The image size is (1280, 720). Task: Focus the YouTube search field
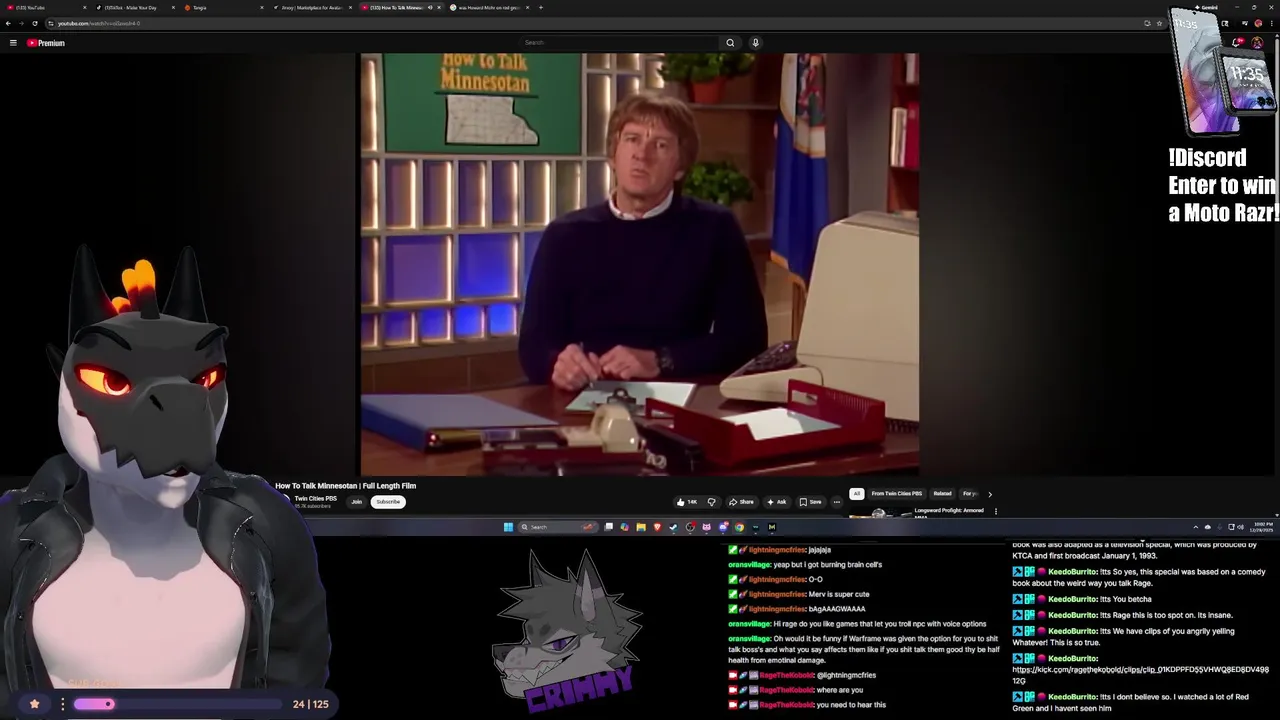tap(620, 43)
